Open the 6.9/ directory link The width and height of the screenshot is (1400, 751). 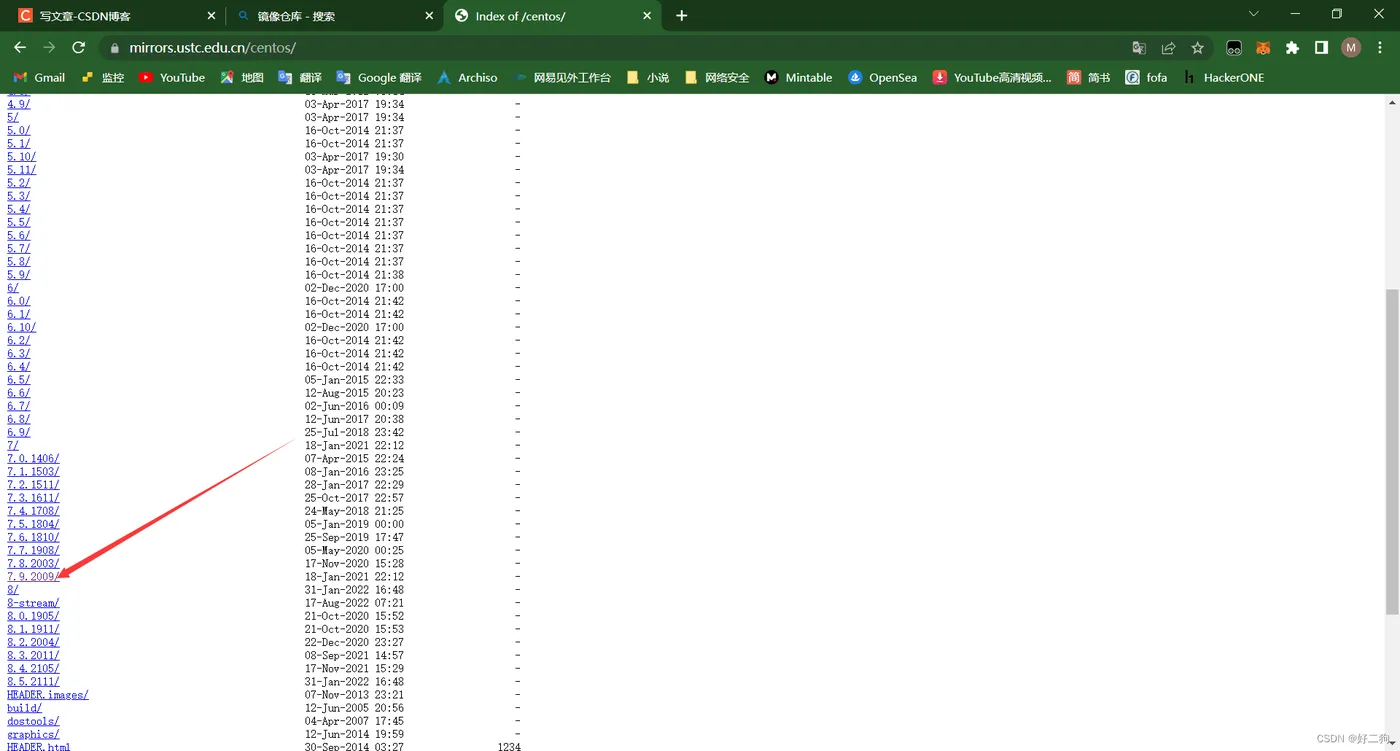(x=18, y=432)
